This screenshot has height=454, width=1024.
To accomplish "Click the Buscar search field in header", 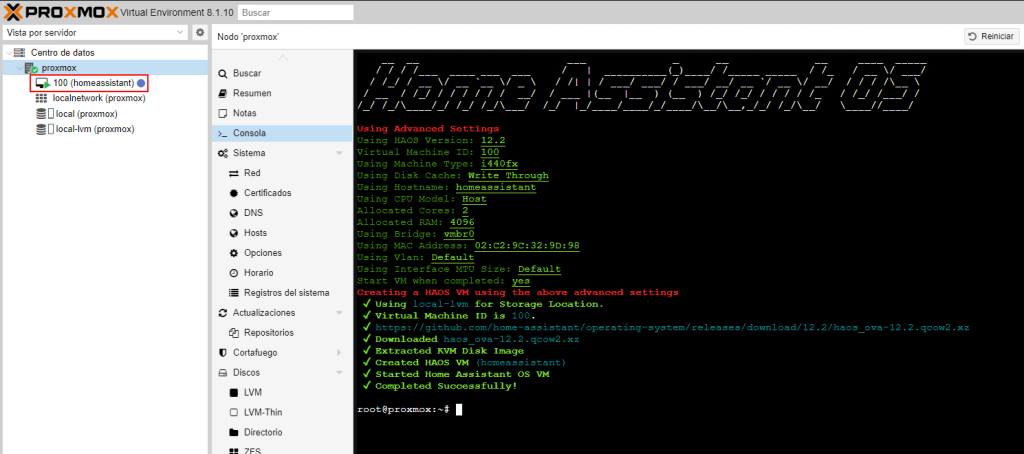I will [296, 12].
